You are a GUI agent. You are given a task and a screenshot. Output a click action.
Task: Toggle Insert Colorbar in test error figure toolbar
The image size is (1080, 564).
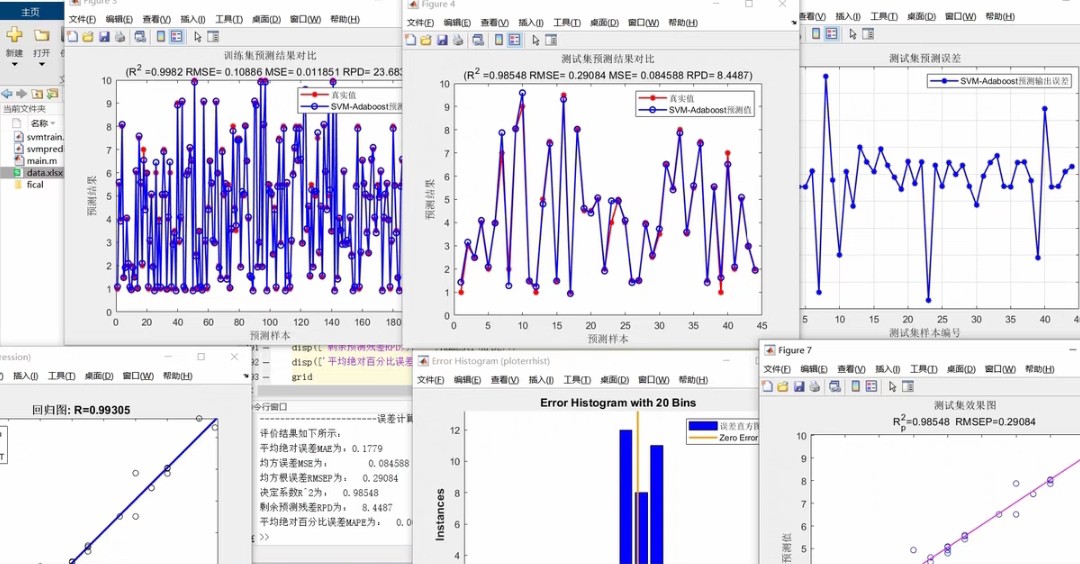point(816,33)
